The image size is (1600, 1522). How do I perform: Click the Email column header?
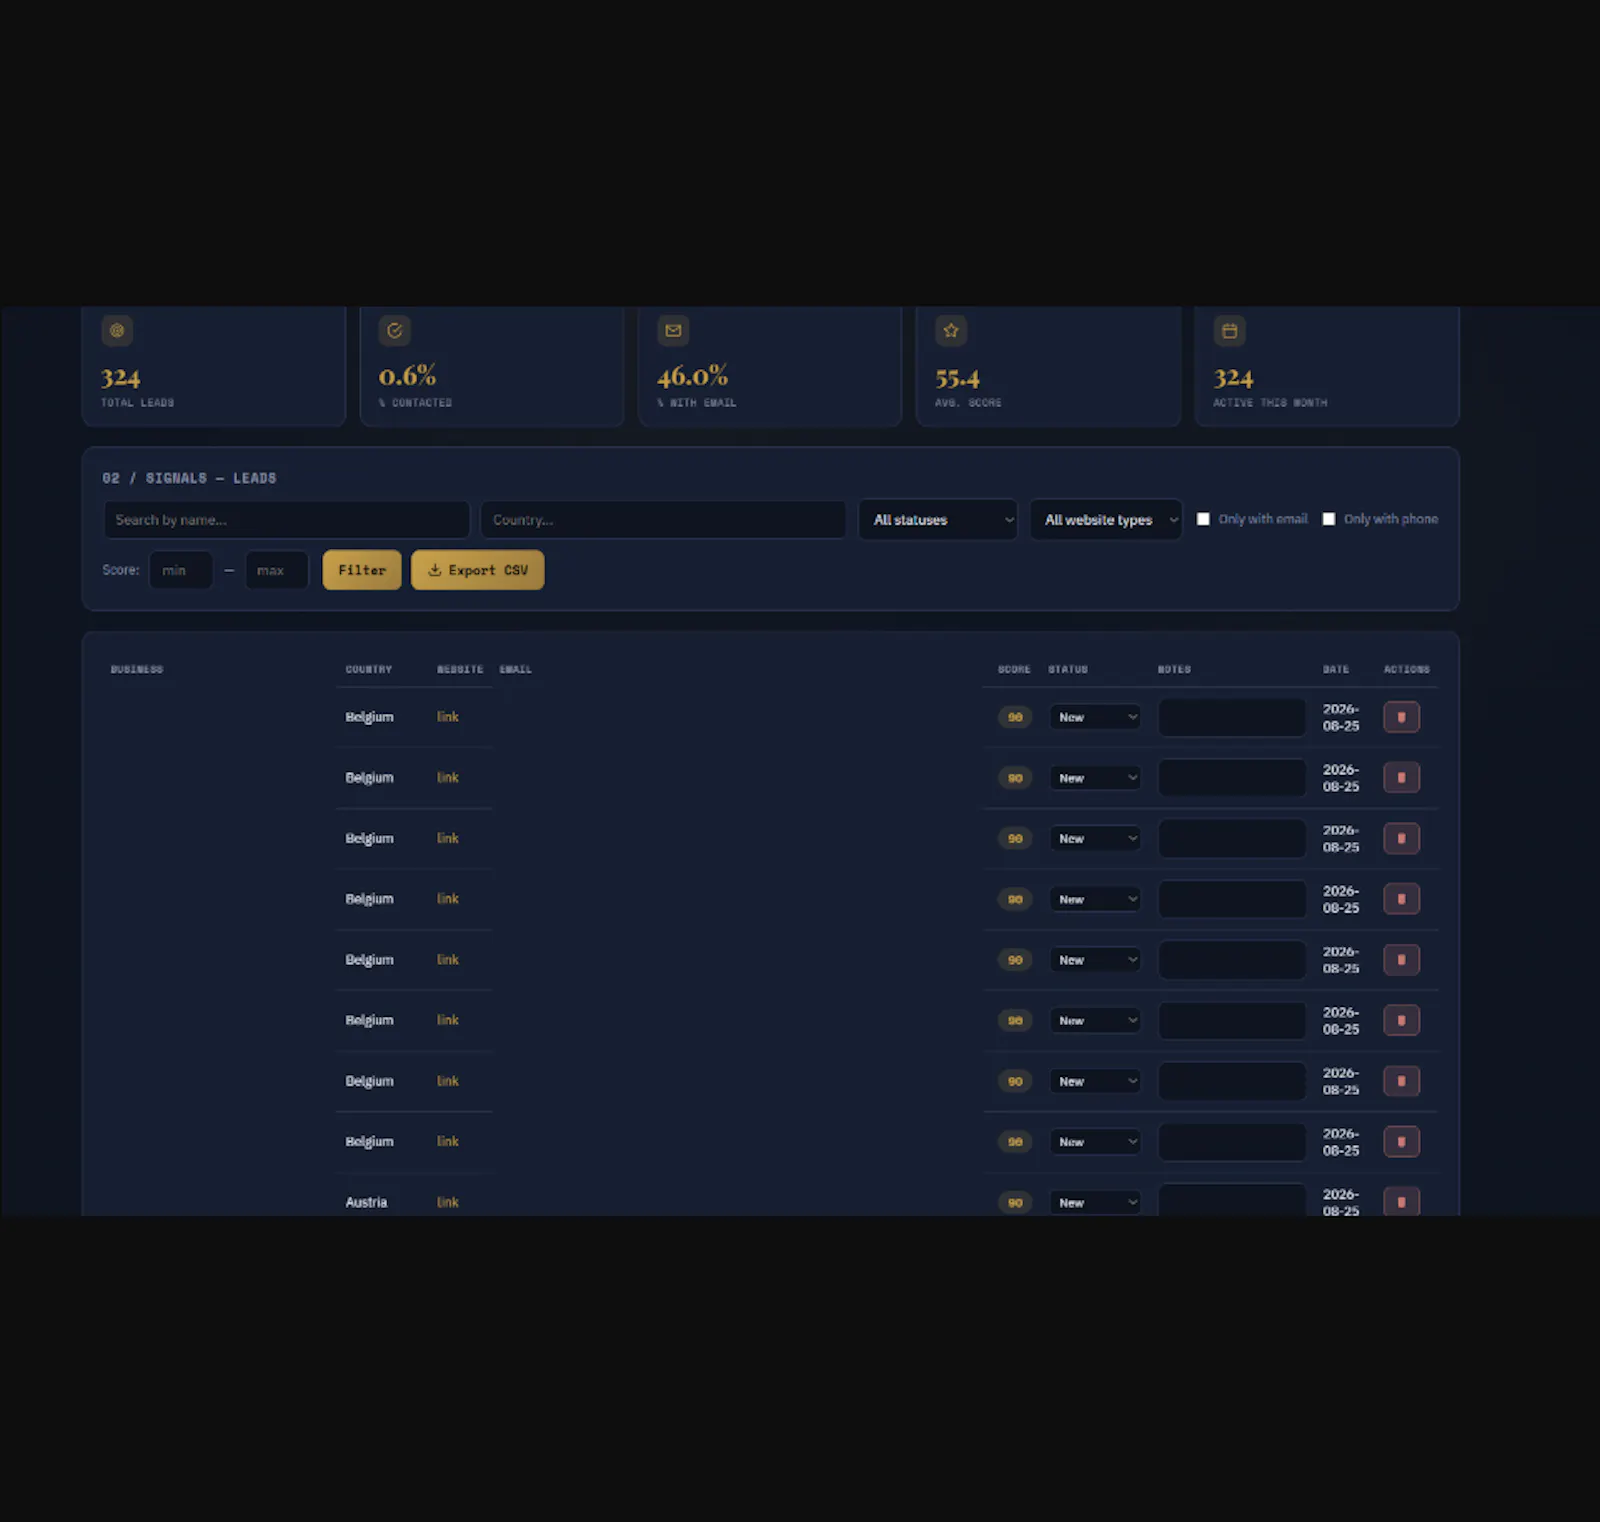point(516,669)
